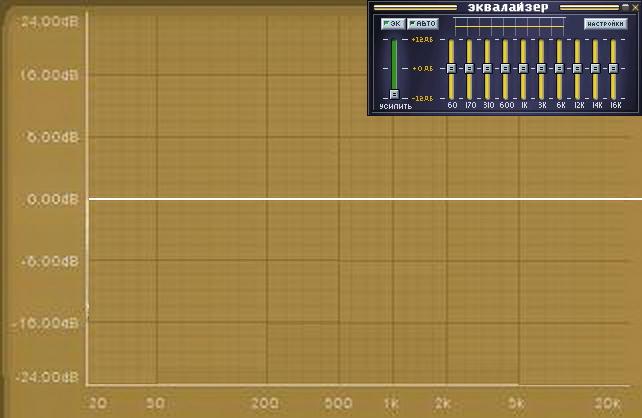Click the 200 frequency axis label
The image size is (642, 418).
(x=265, y=403)
